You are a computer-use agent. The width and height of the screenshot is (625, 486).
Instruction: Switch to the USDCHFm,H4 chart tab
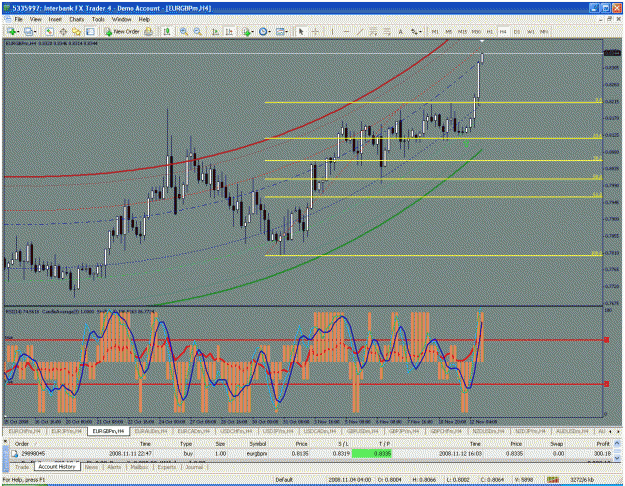[x=237, y=431]
